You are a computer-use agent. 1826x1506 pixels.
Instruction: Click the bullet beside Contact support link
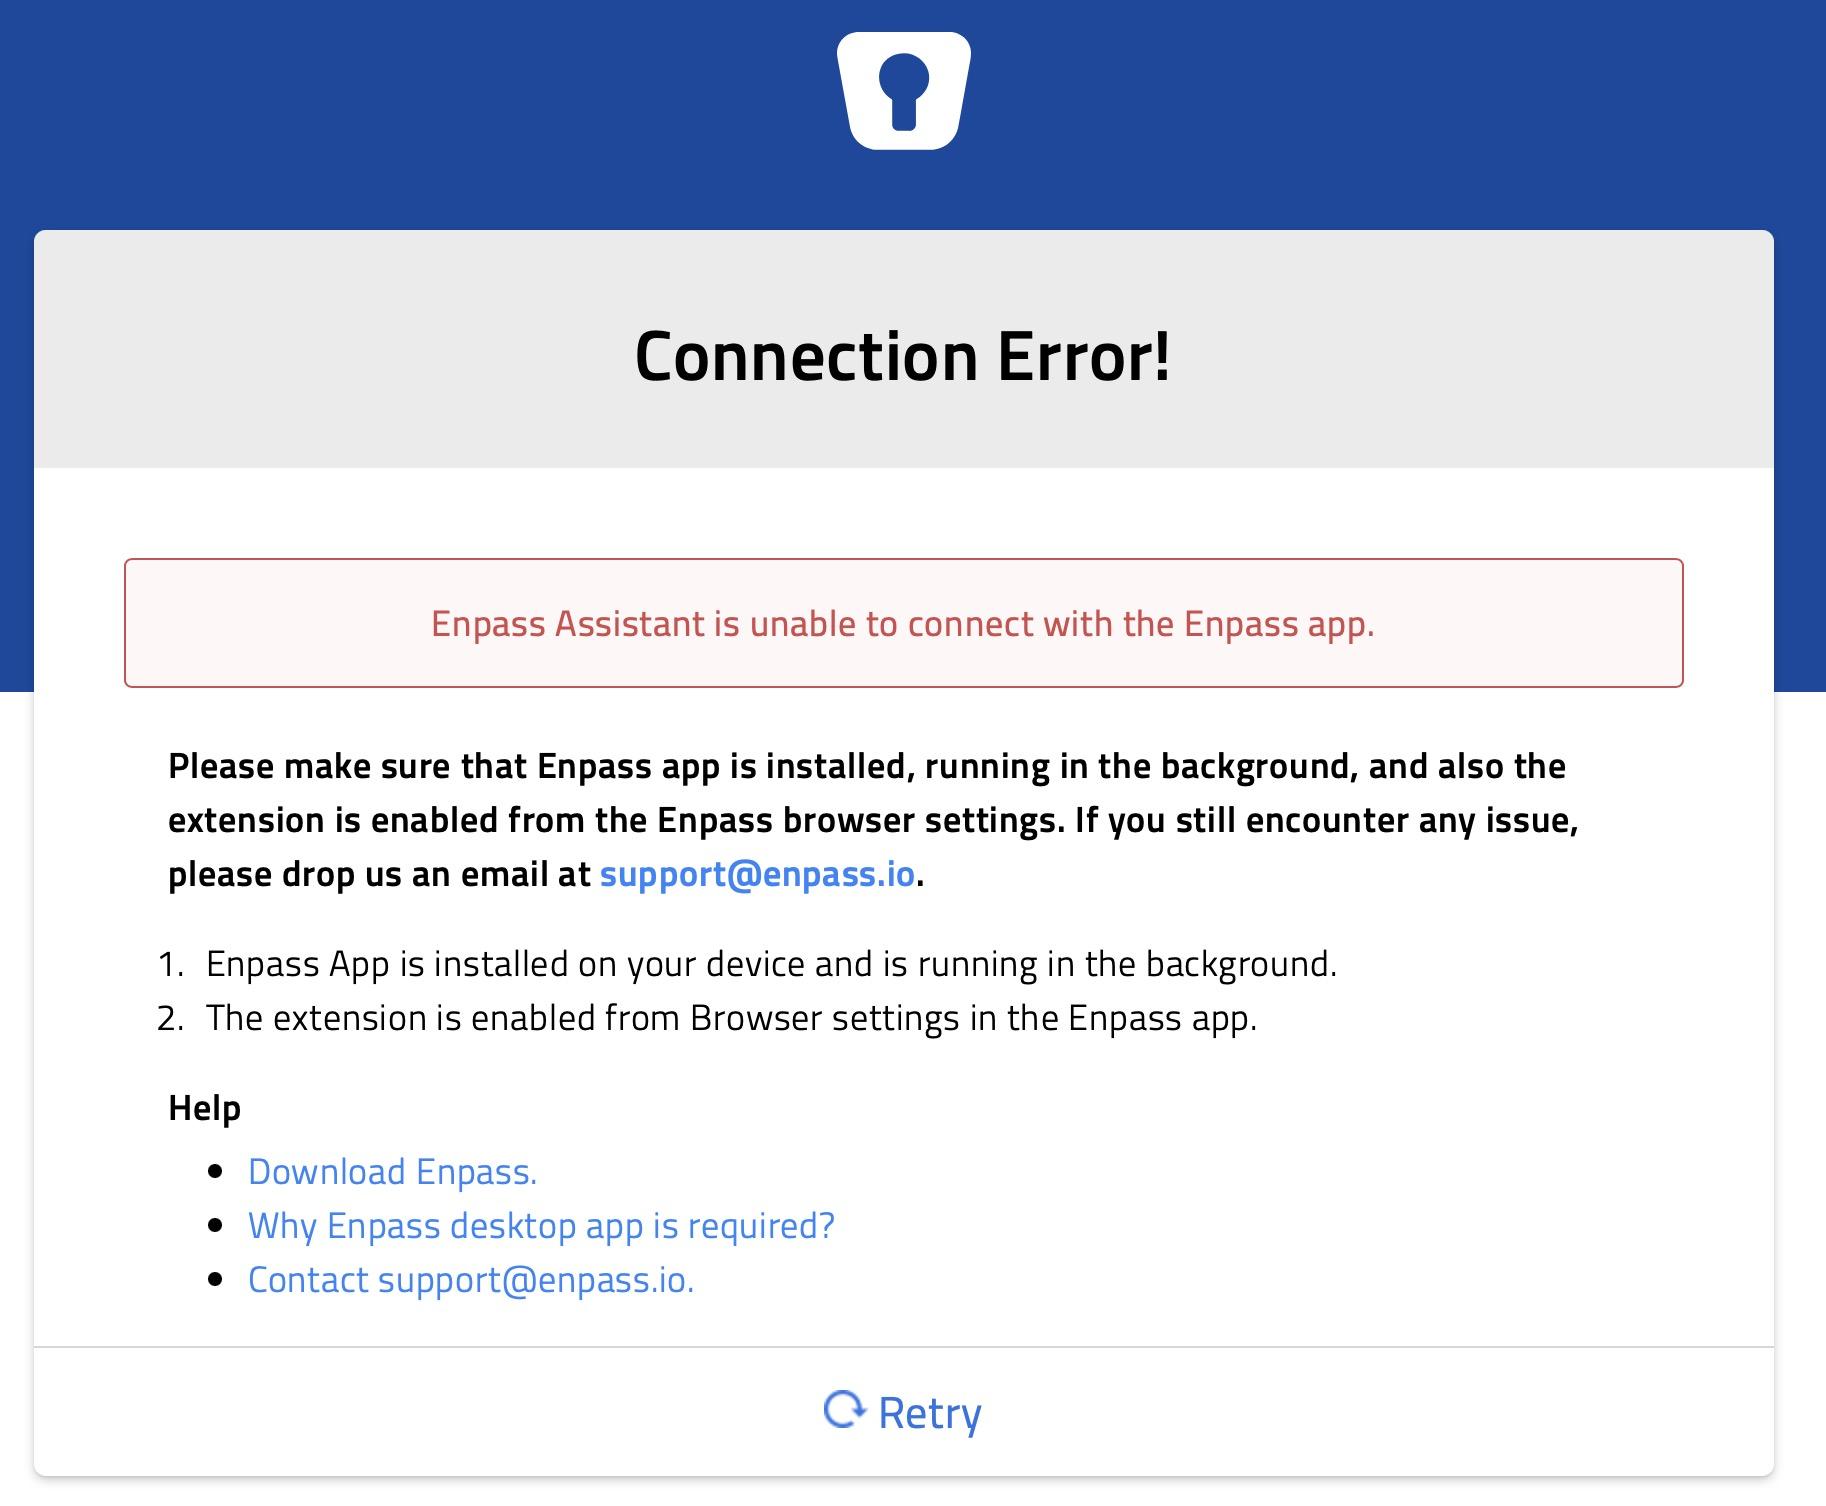(x=215, y=1280)
